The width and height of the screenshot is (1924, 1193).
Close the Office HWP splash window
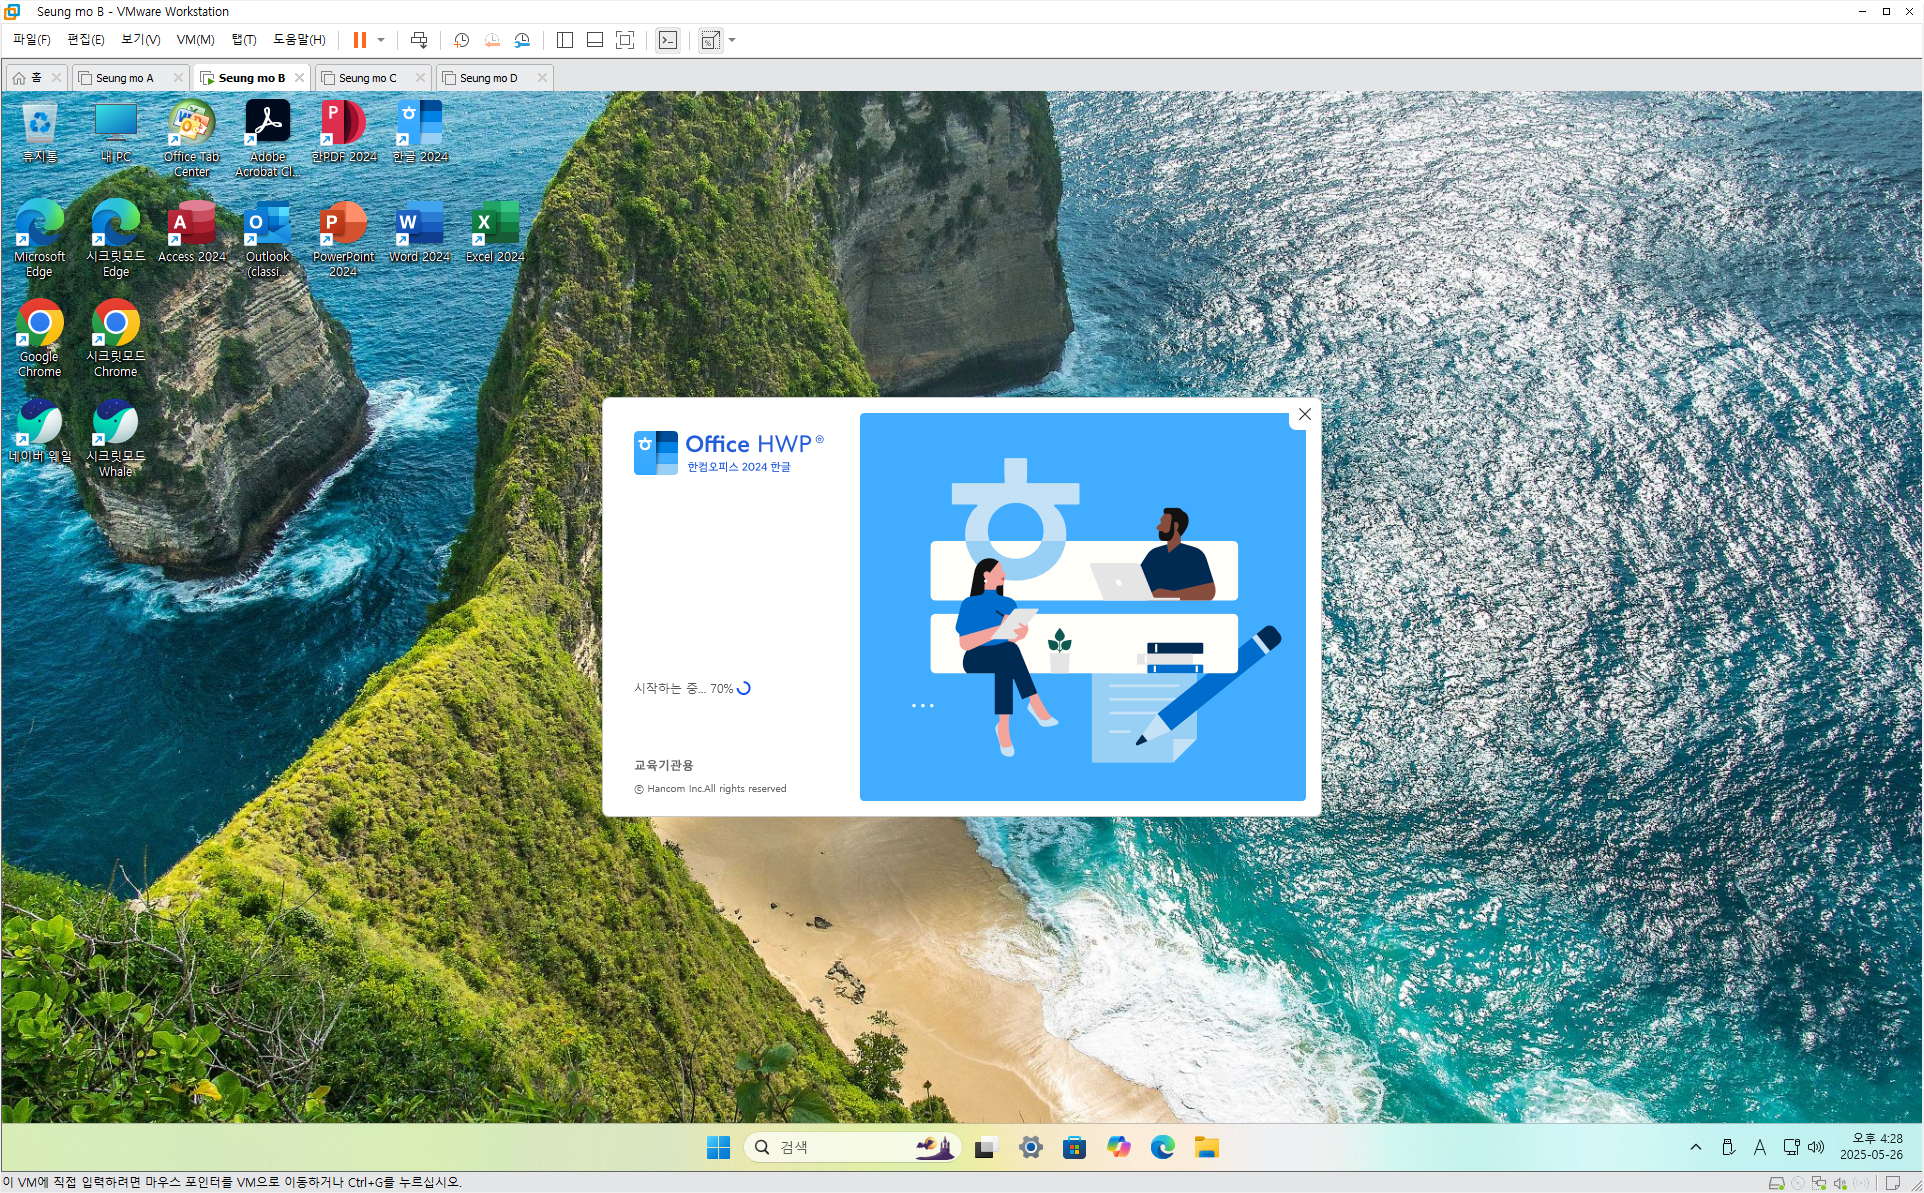(1304, 414)
